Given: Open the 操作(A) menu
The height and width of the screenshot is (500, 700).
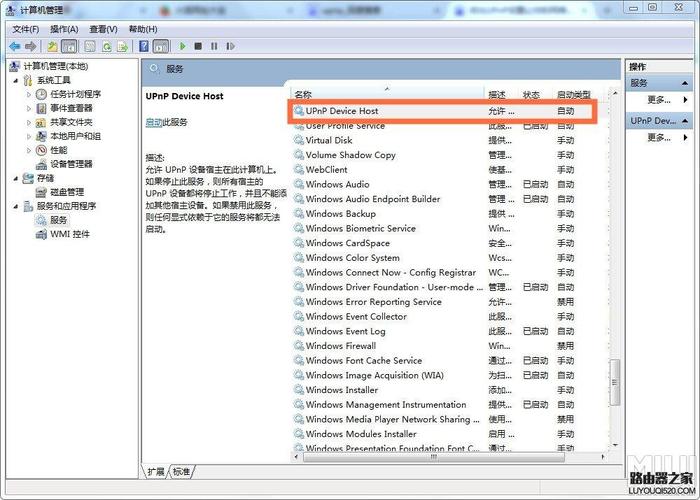Looking at the screenshot, I should (64, 29).
